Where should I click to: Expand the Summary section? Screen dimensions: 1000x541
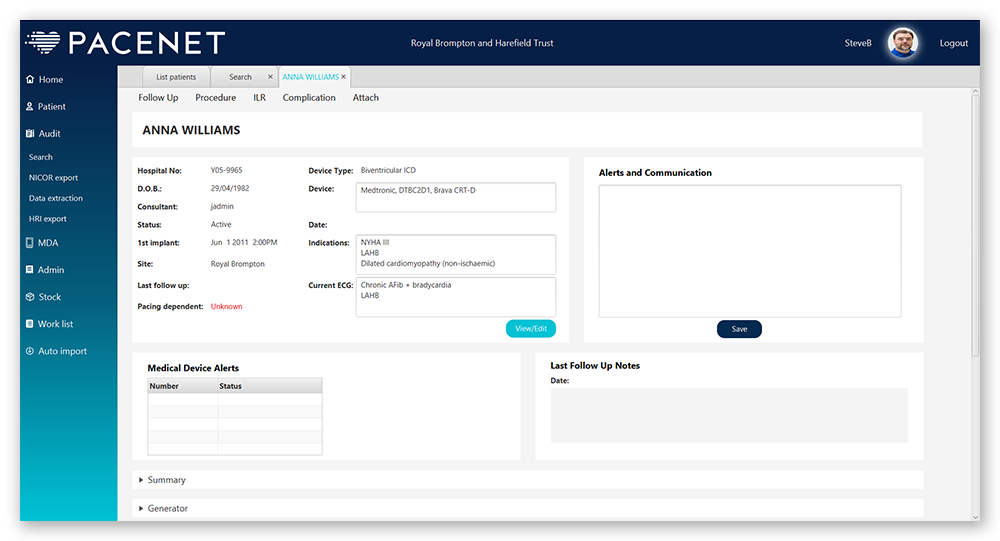point(141,480)
